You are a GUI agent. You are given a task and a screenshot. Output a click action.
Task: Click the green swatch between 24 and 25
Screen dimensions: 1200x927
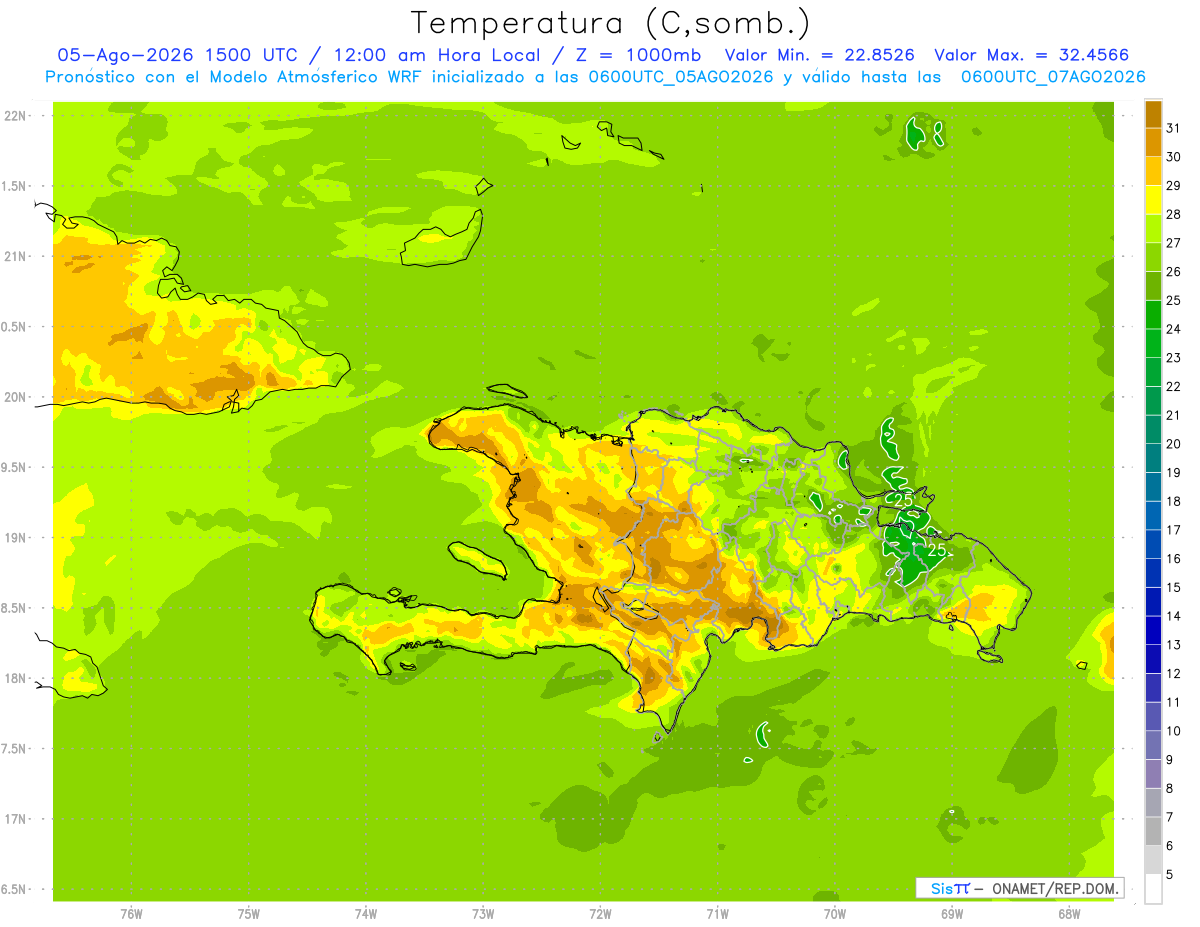tap(1153, 314)
